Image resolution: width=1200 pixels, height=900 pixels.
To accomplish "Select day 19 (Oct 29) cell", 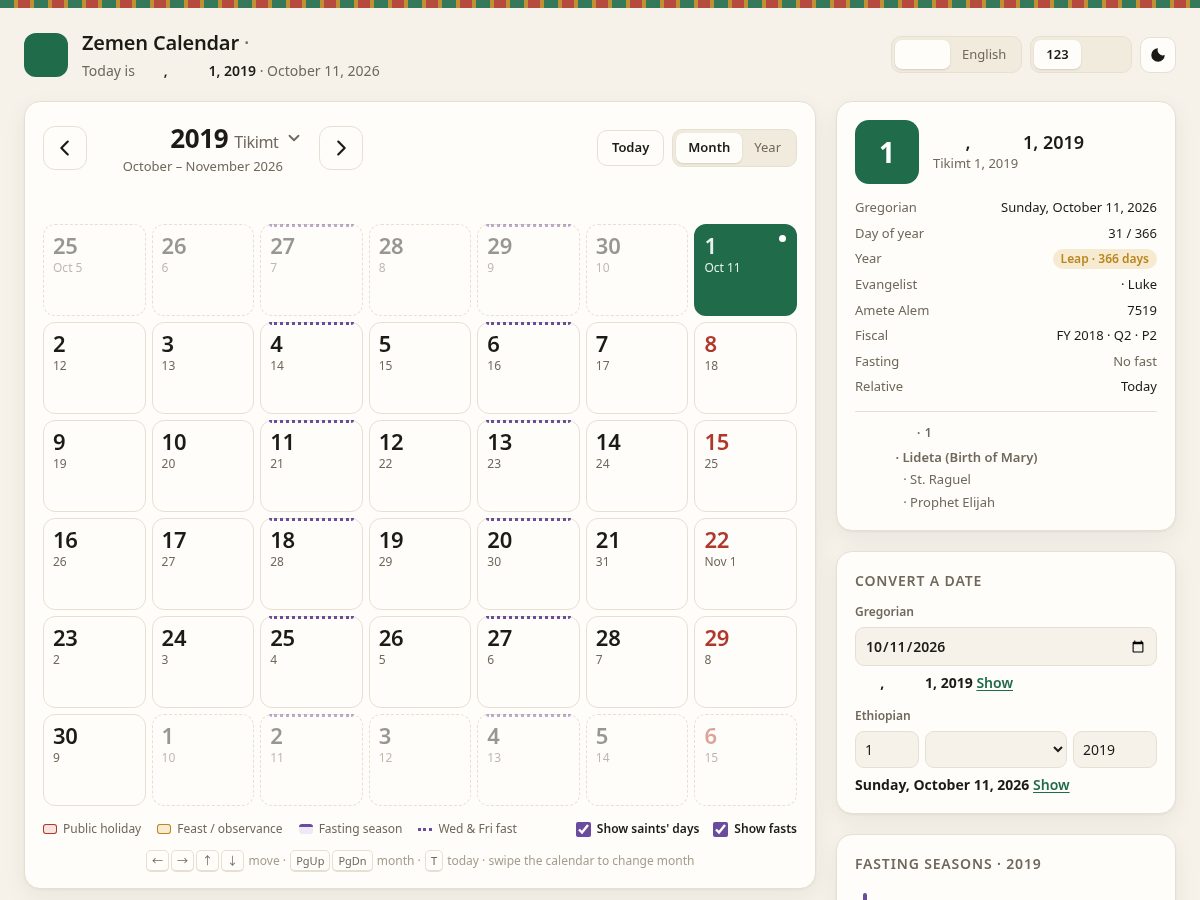I will point(420,564).
